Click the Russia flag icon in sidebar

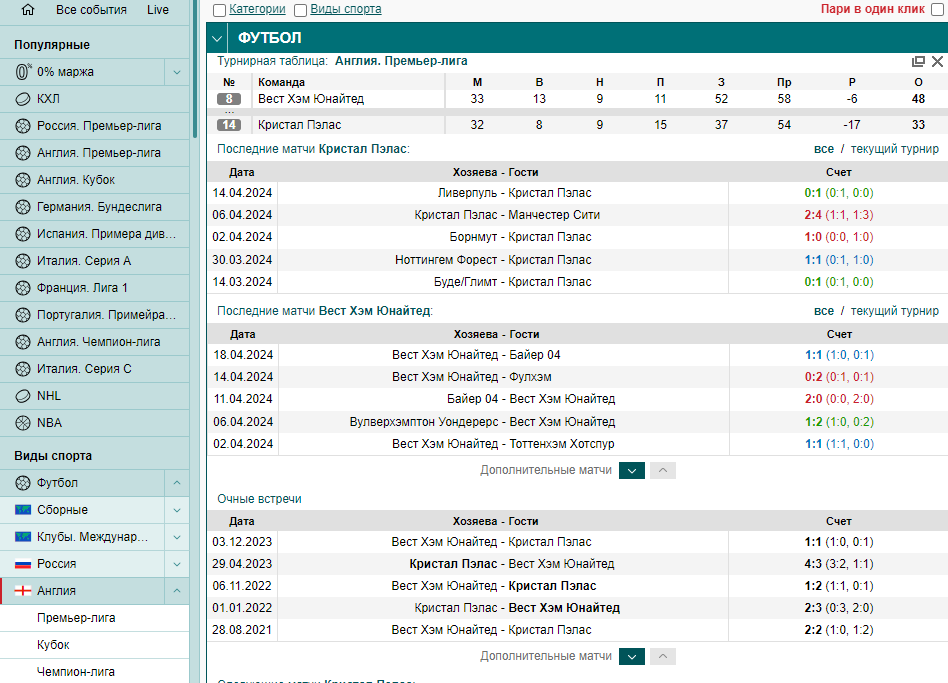(x=22, y=564)
